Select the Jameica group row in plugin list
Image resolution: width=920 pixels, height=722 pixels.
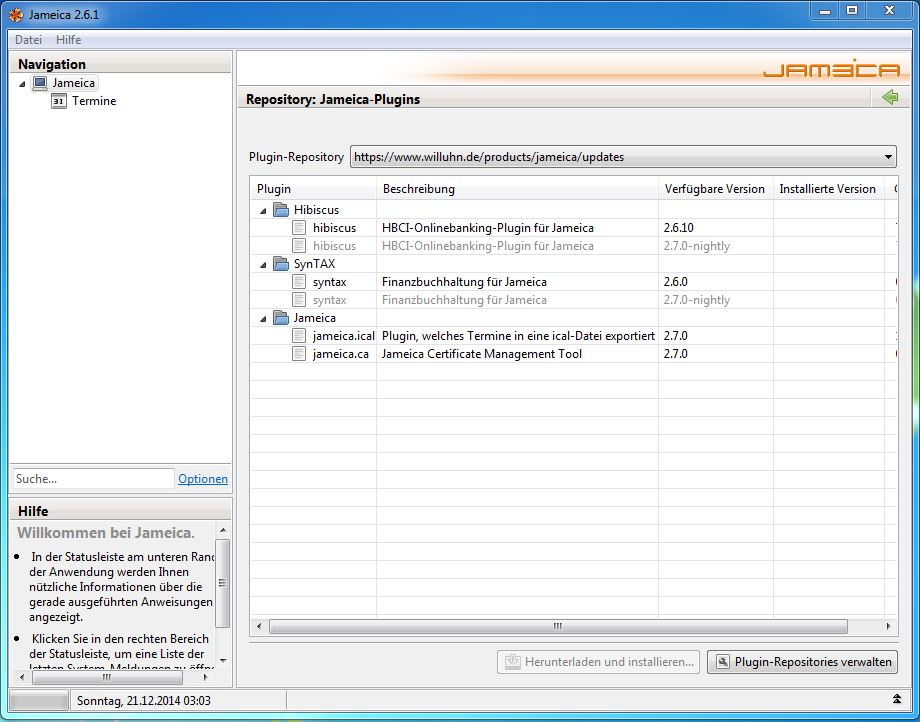coord(314,317)
